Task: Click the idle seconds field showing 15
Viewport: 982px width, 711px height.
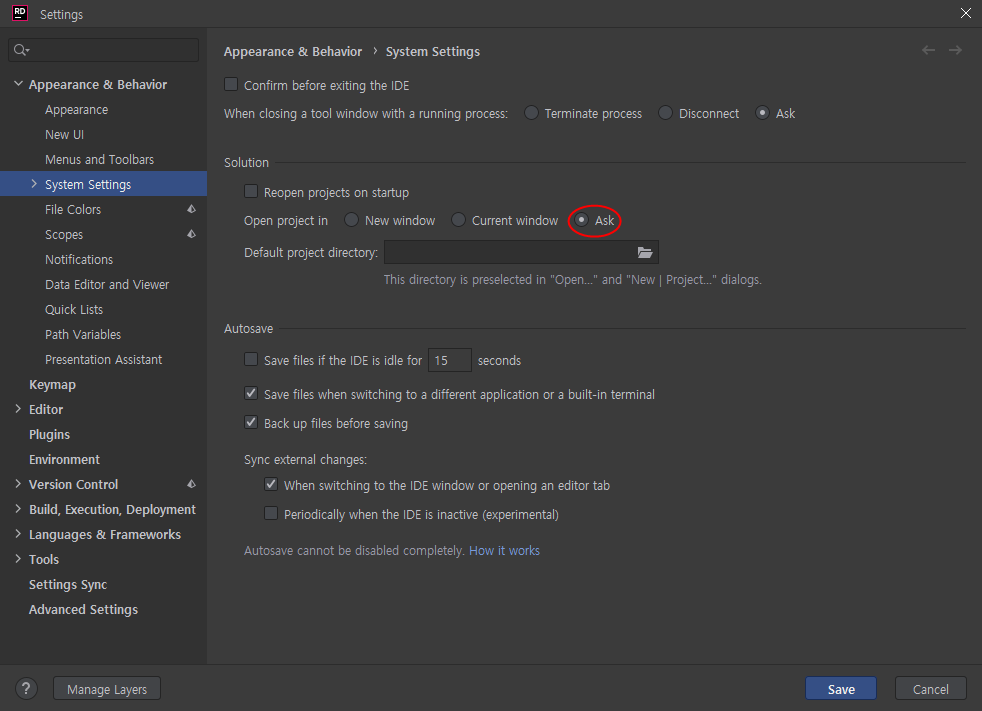Action: pyautogui.click(x=450, y=360)
